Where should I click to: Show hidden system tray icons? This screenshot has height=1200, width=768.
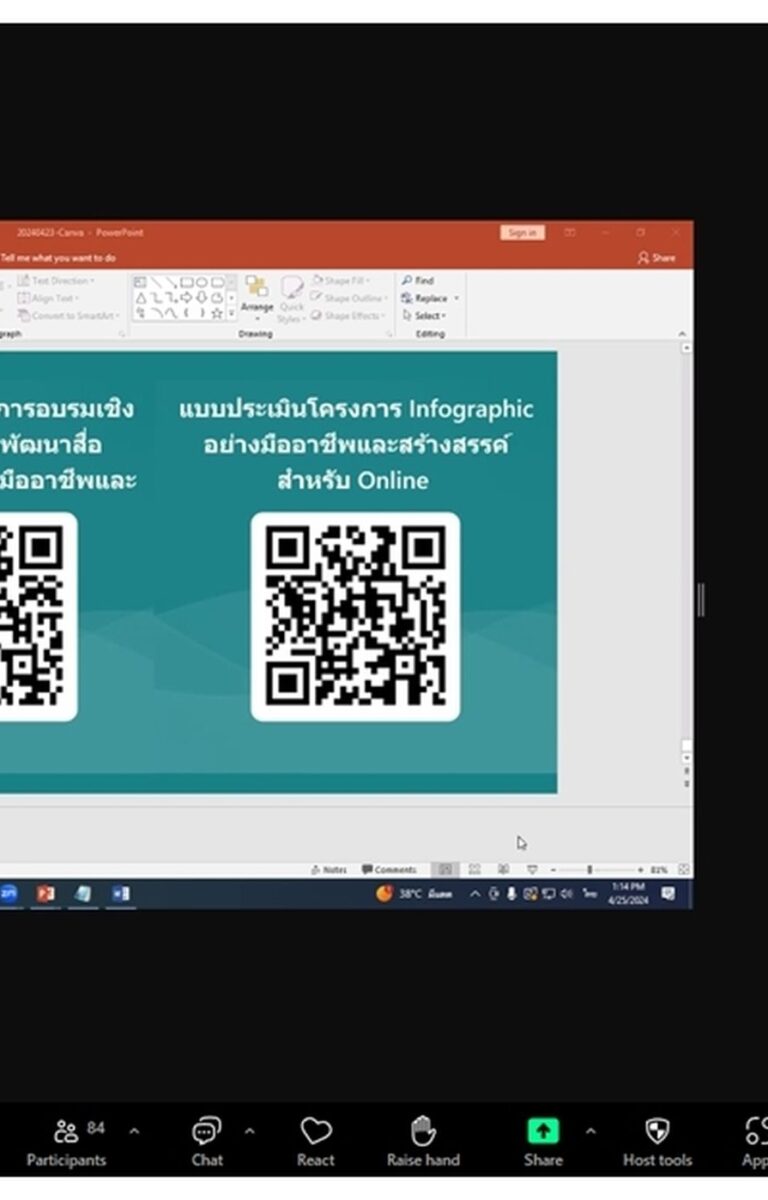(475, 894)
